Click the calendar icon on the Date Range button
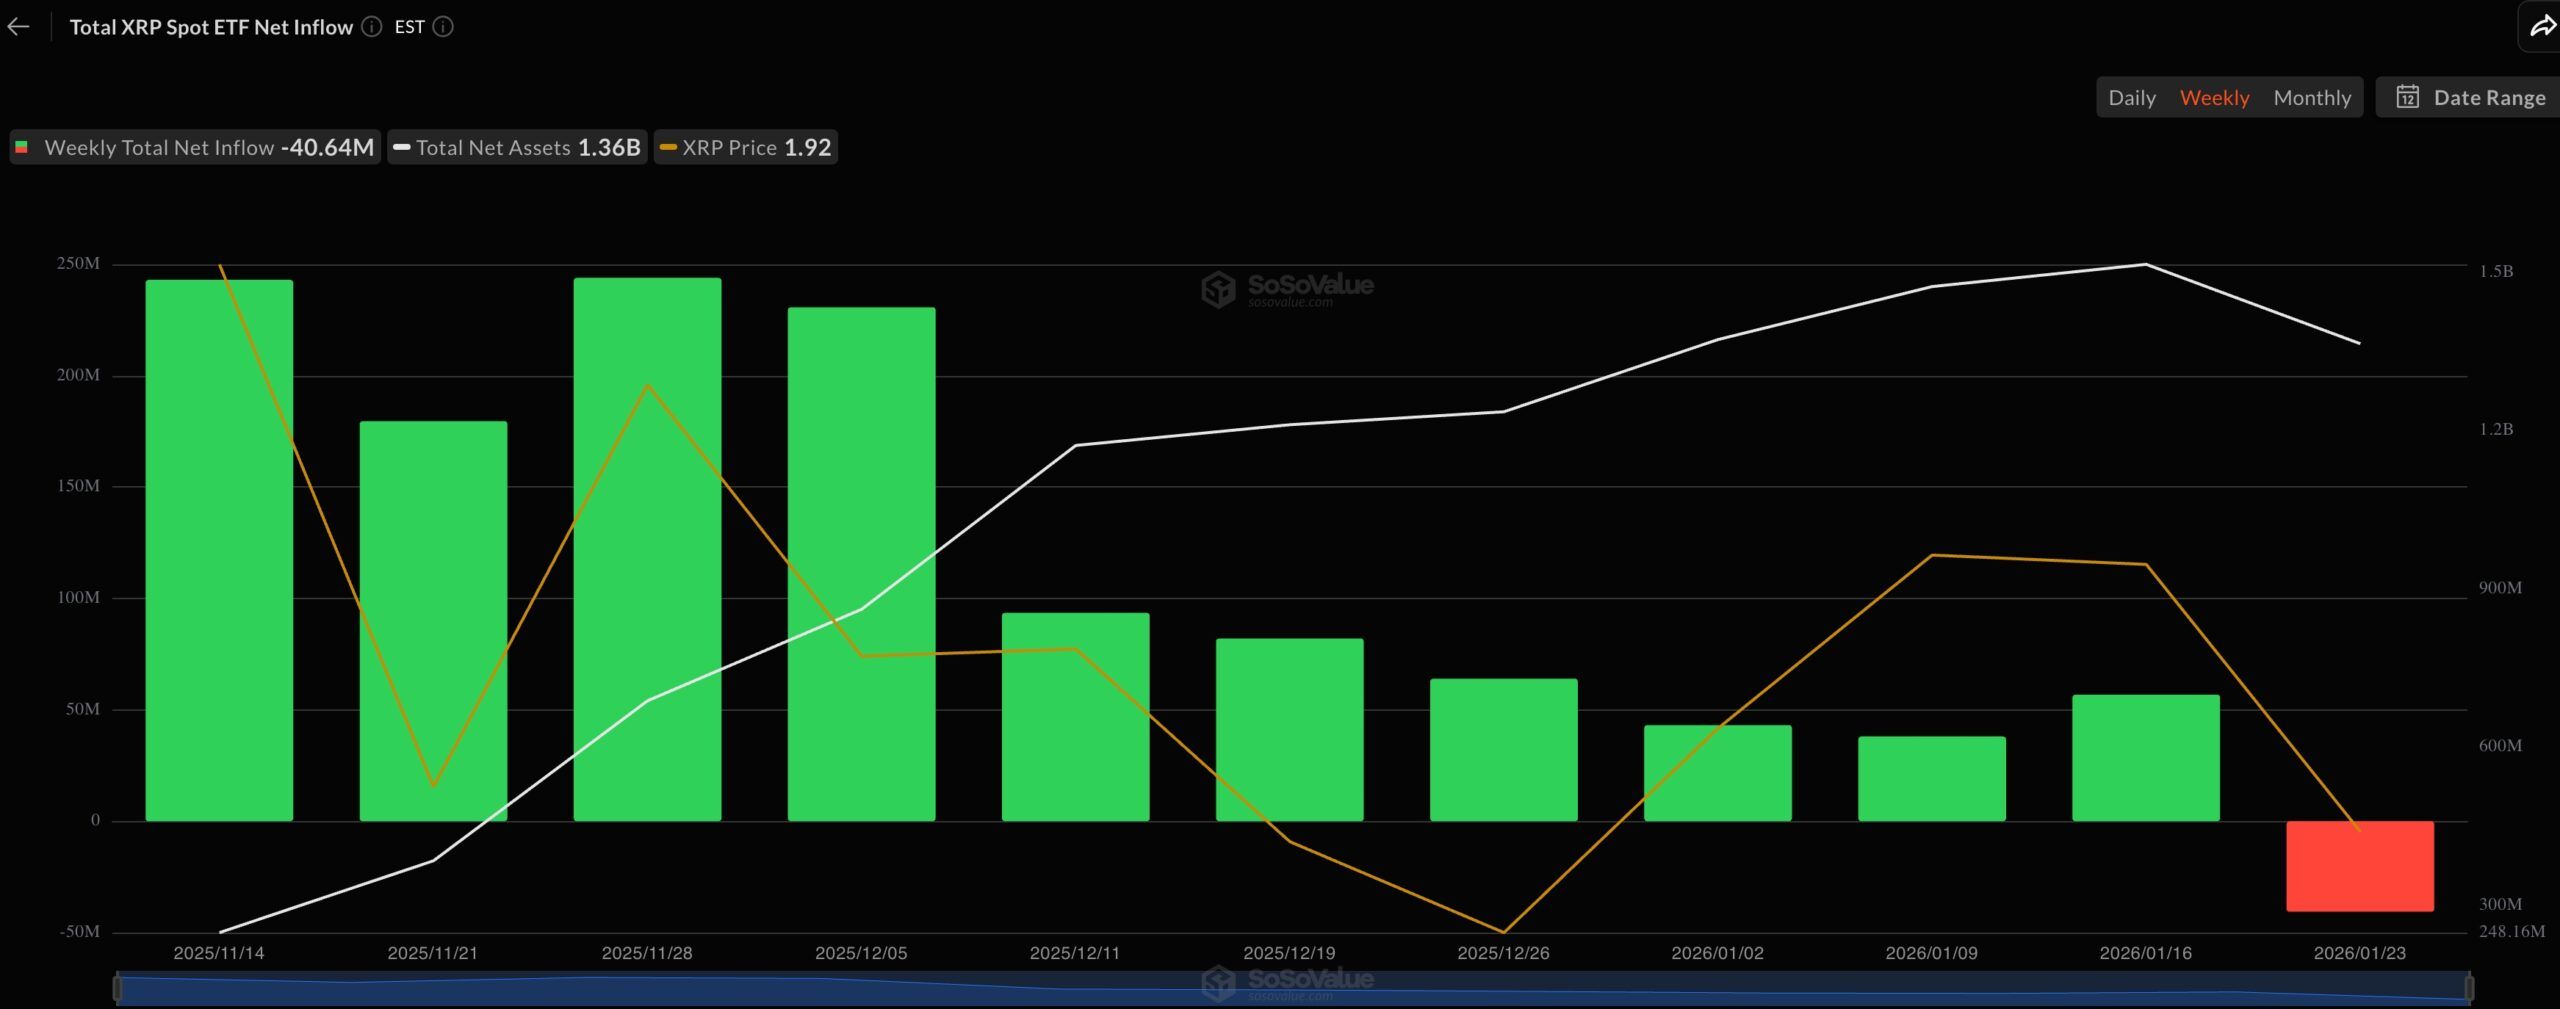Viewport: 2560px width, 1009px height. point(2410,97)
